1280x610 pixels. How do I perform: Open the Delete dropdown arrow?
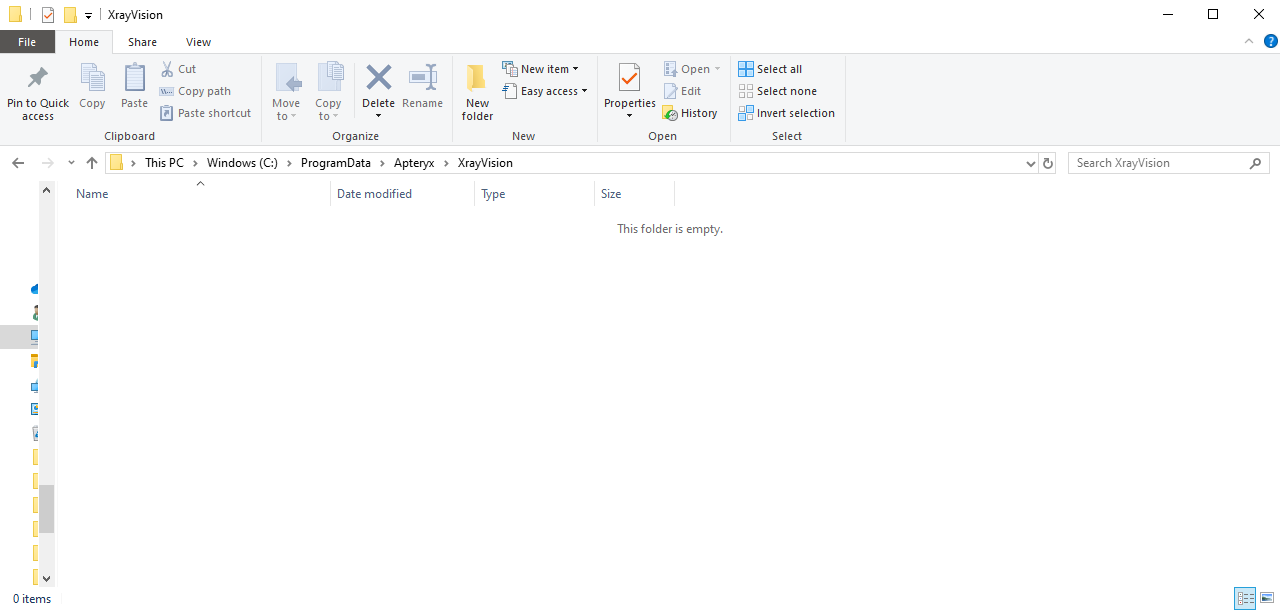(378, 116)
